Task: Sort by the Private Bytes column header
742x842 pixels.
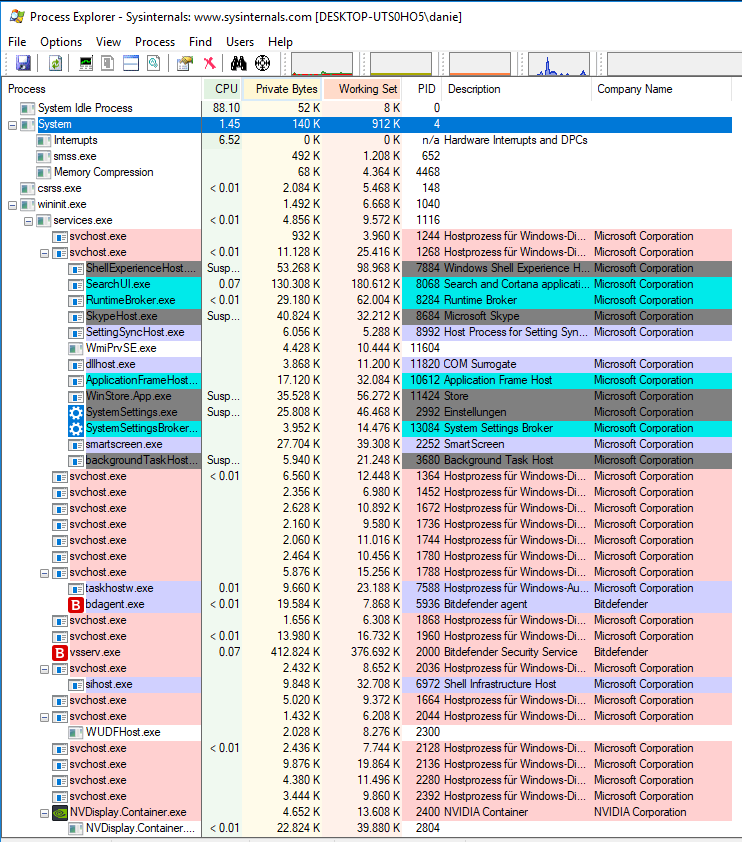Action: click(x=282, y=89)
